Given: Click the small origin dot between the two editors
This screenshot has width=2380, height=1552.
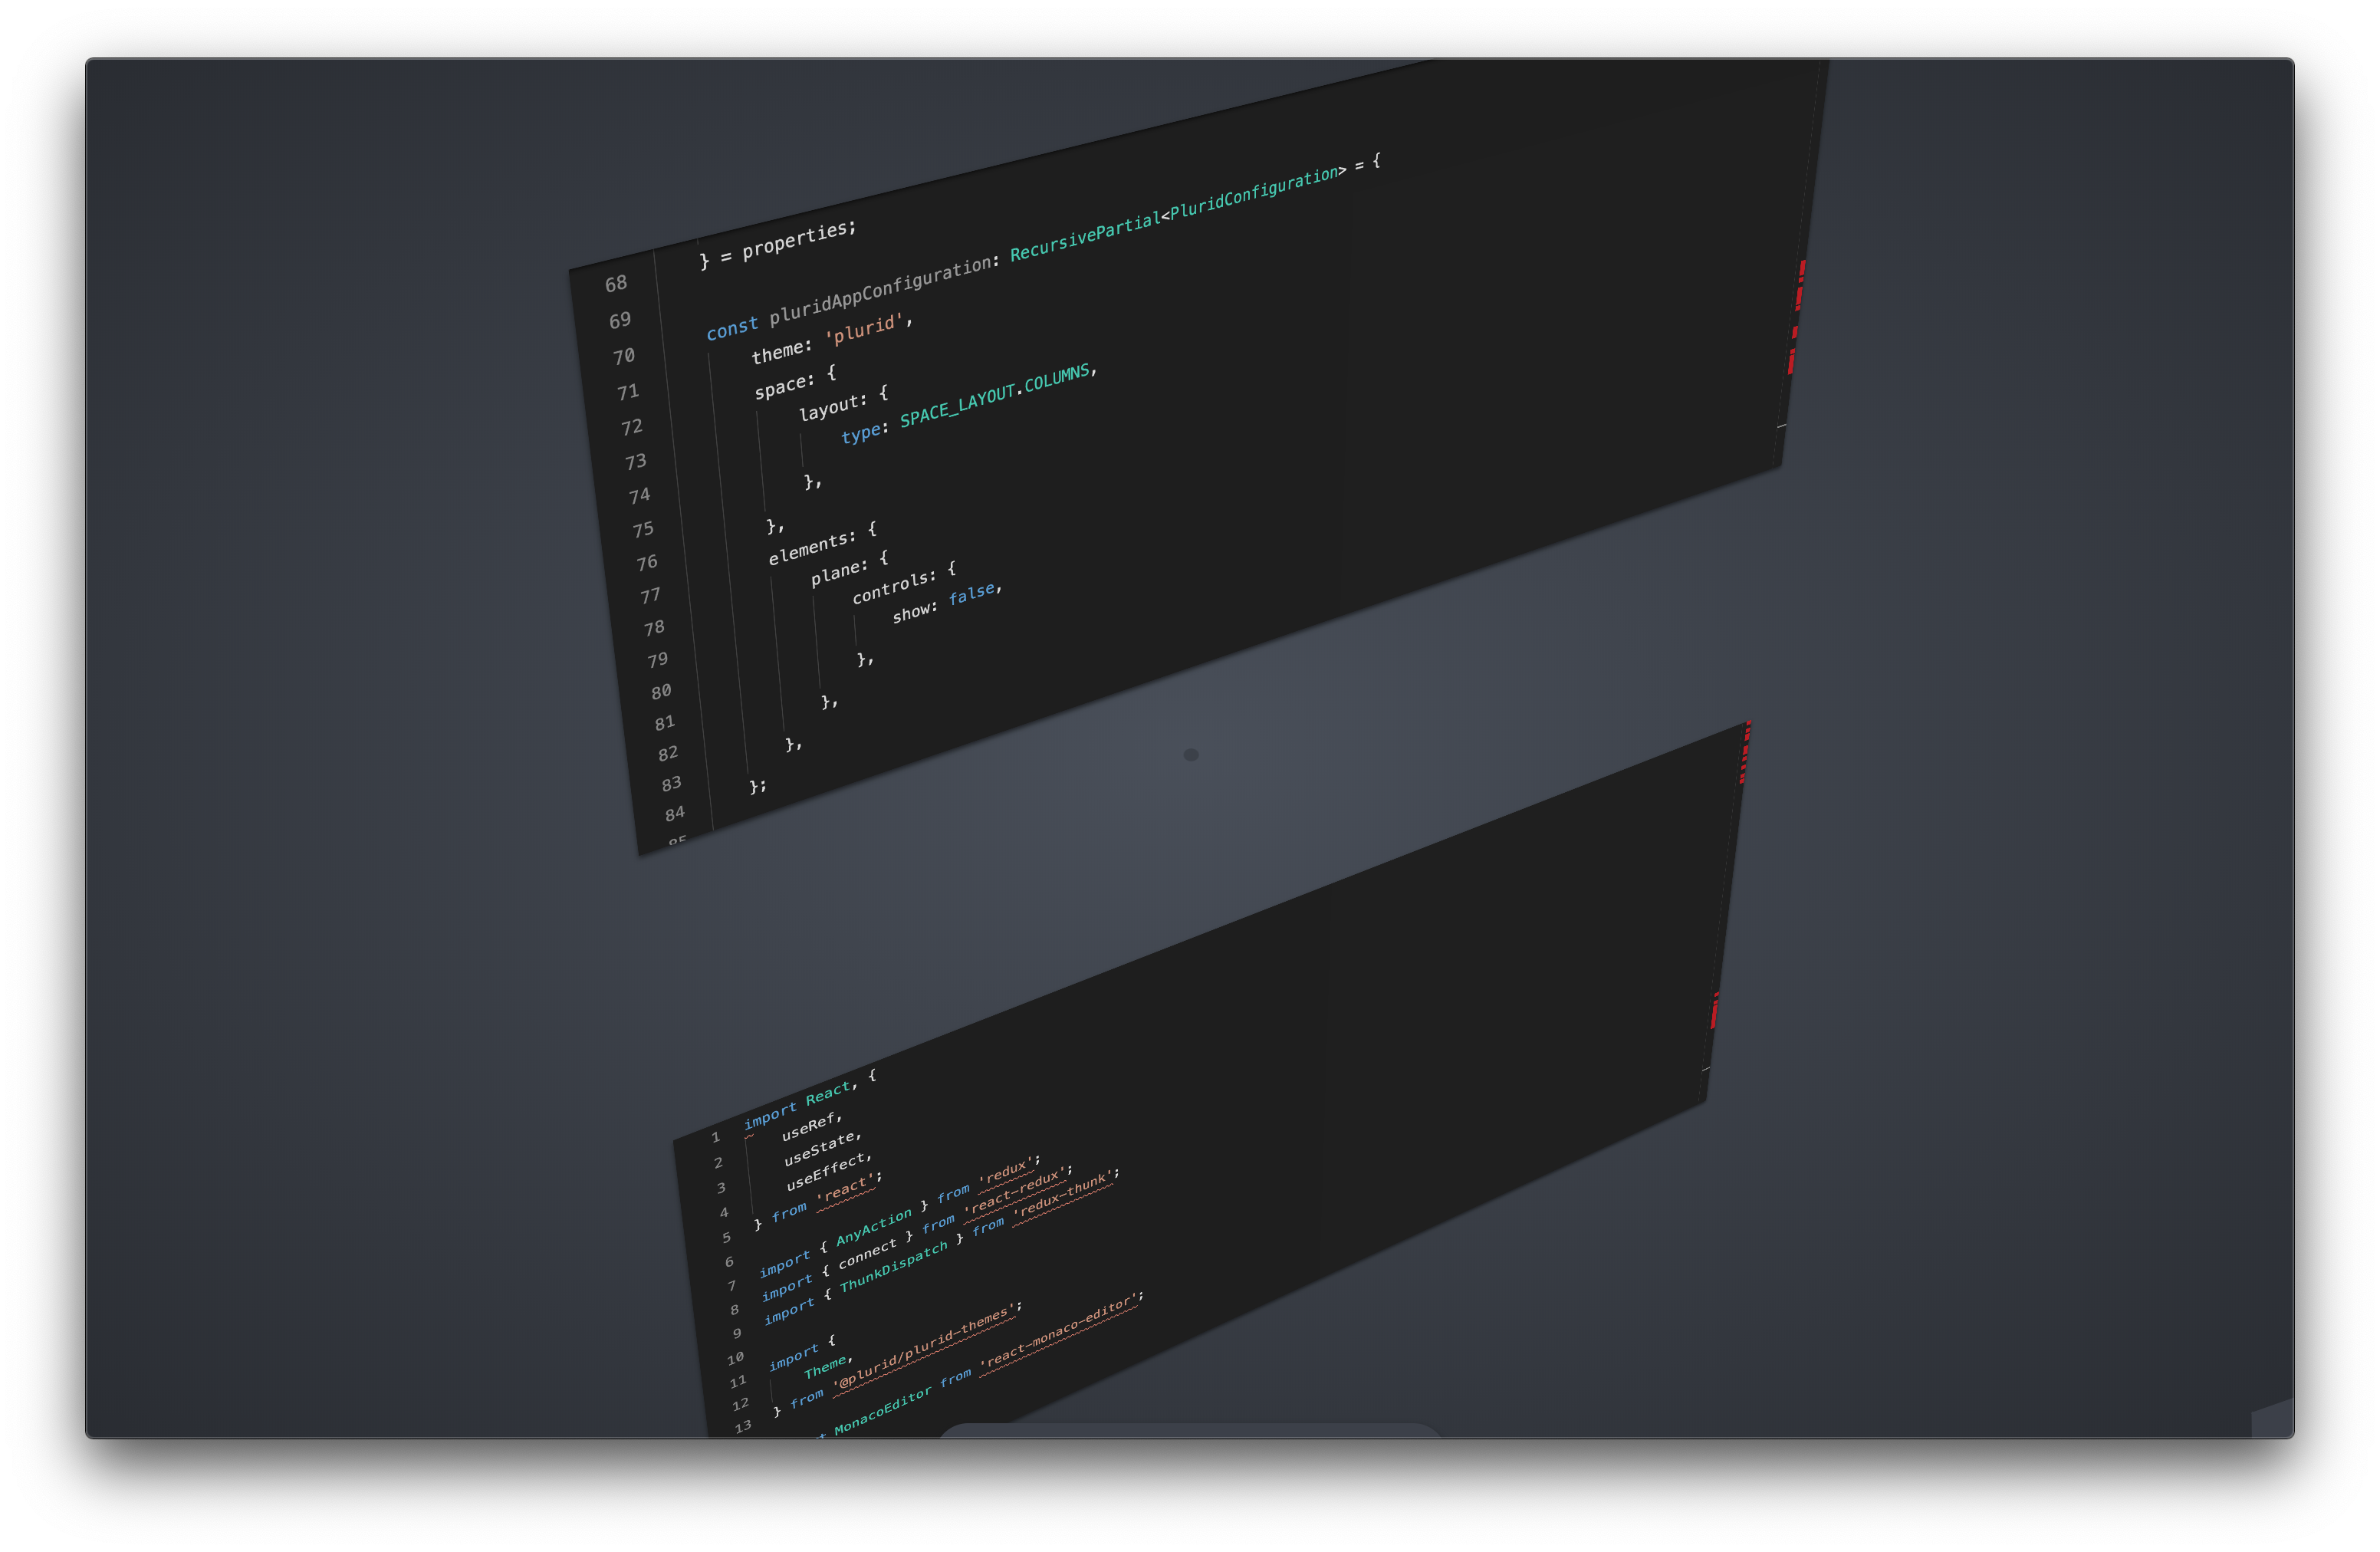Looking at the screenshot, I should pyautogui.click(x=1190, y=755).
